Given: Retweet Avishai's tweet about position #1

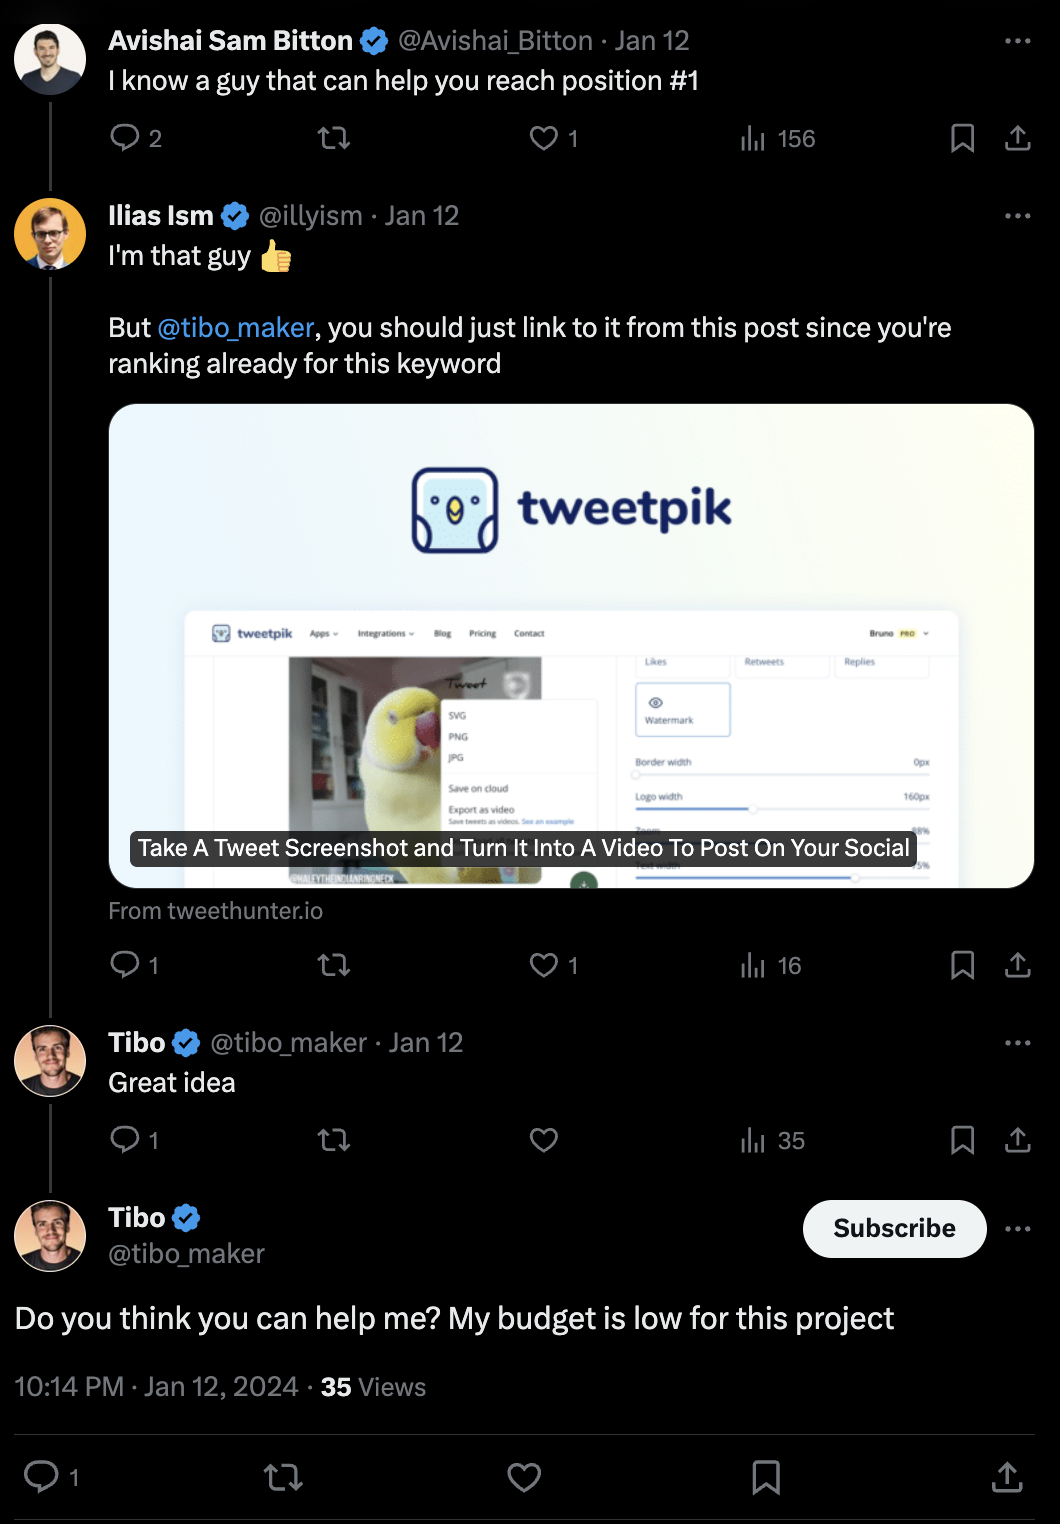Looking at the screenshot, I should point(334,138).
